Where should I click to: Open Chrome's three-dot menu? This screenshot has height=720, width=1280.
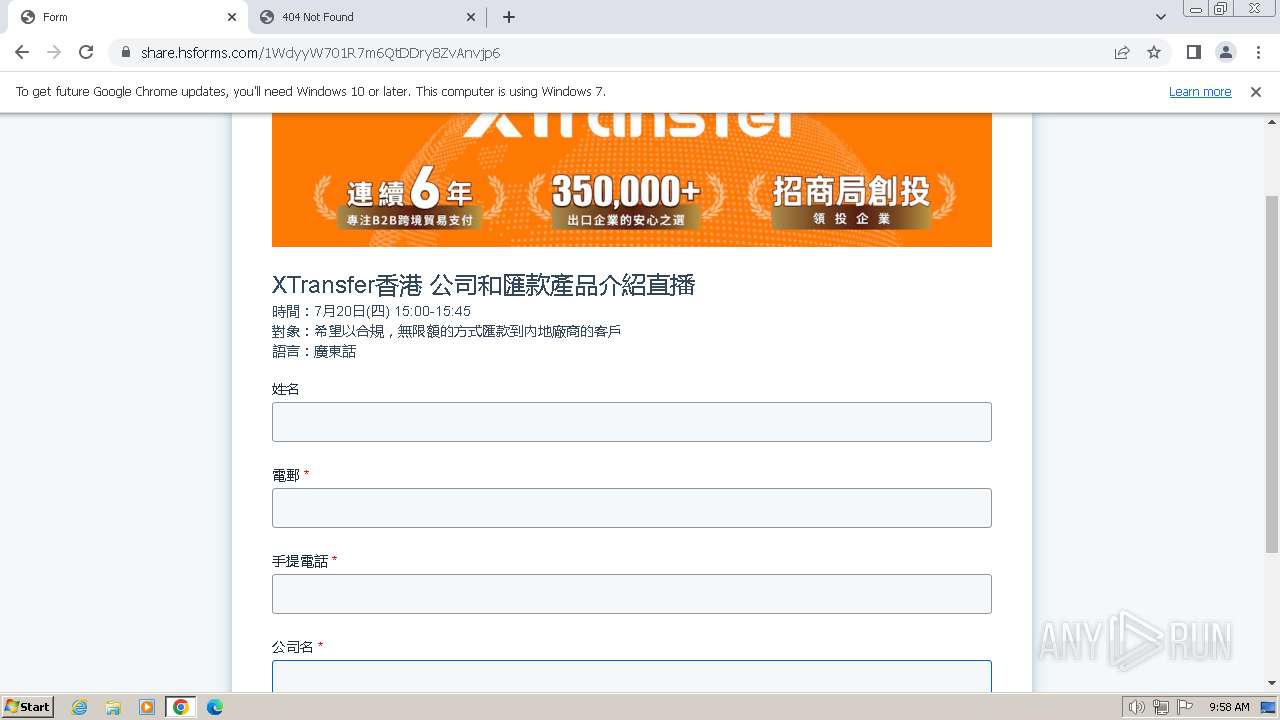[x=1258, y=52]
